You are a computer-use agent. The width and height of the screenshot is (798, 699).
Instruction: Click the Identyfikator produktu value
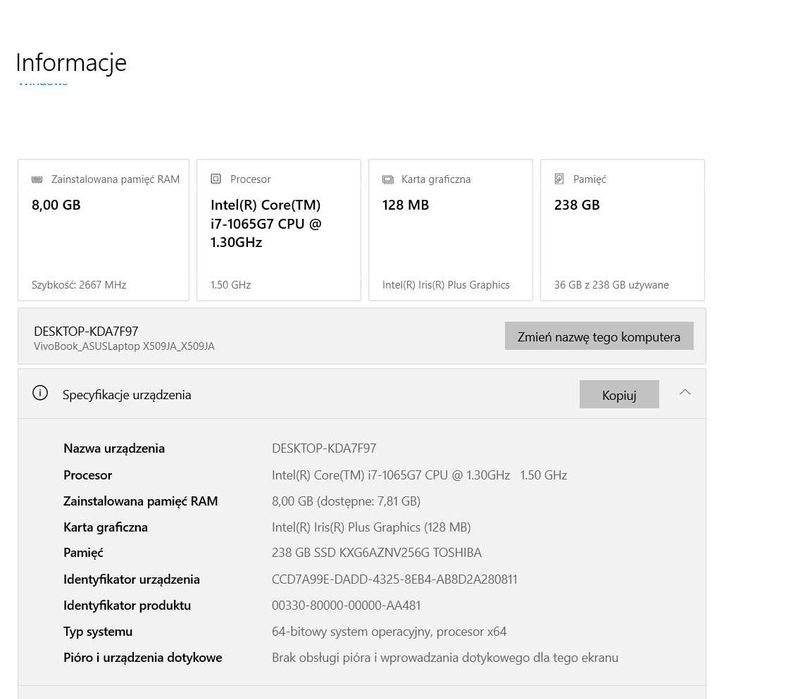click(346, 605)
